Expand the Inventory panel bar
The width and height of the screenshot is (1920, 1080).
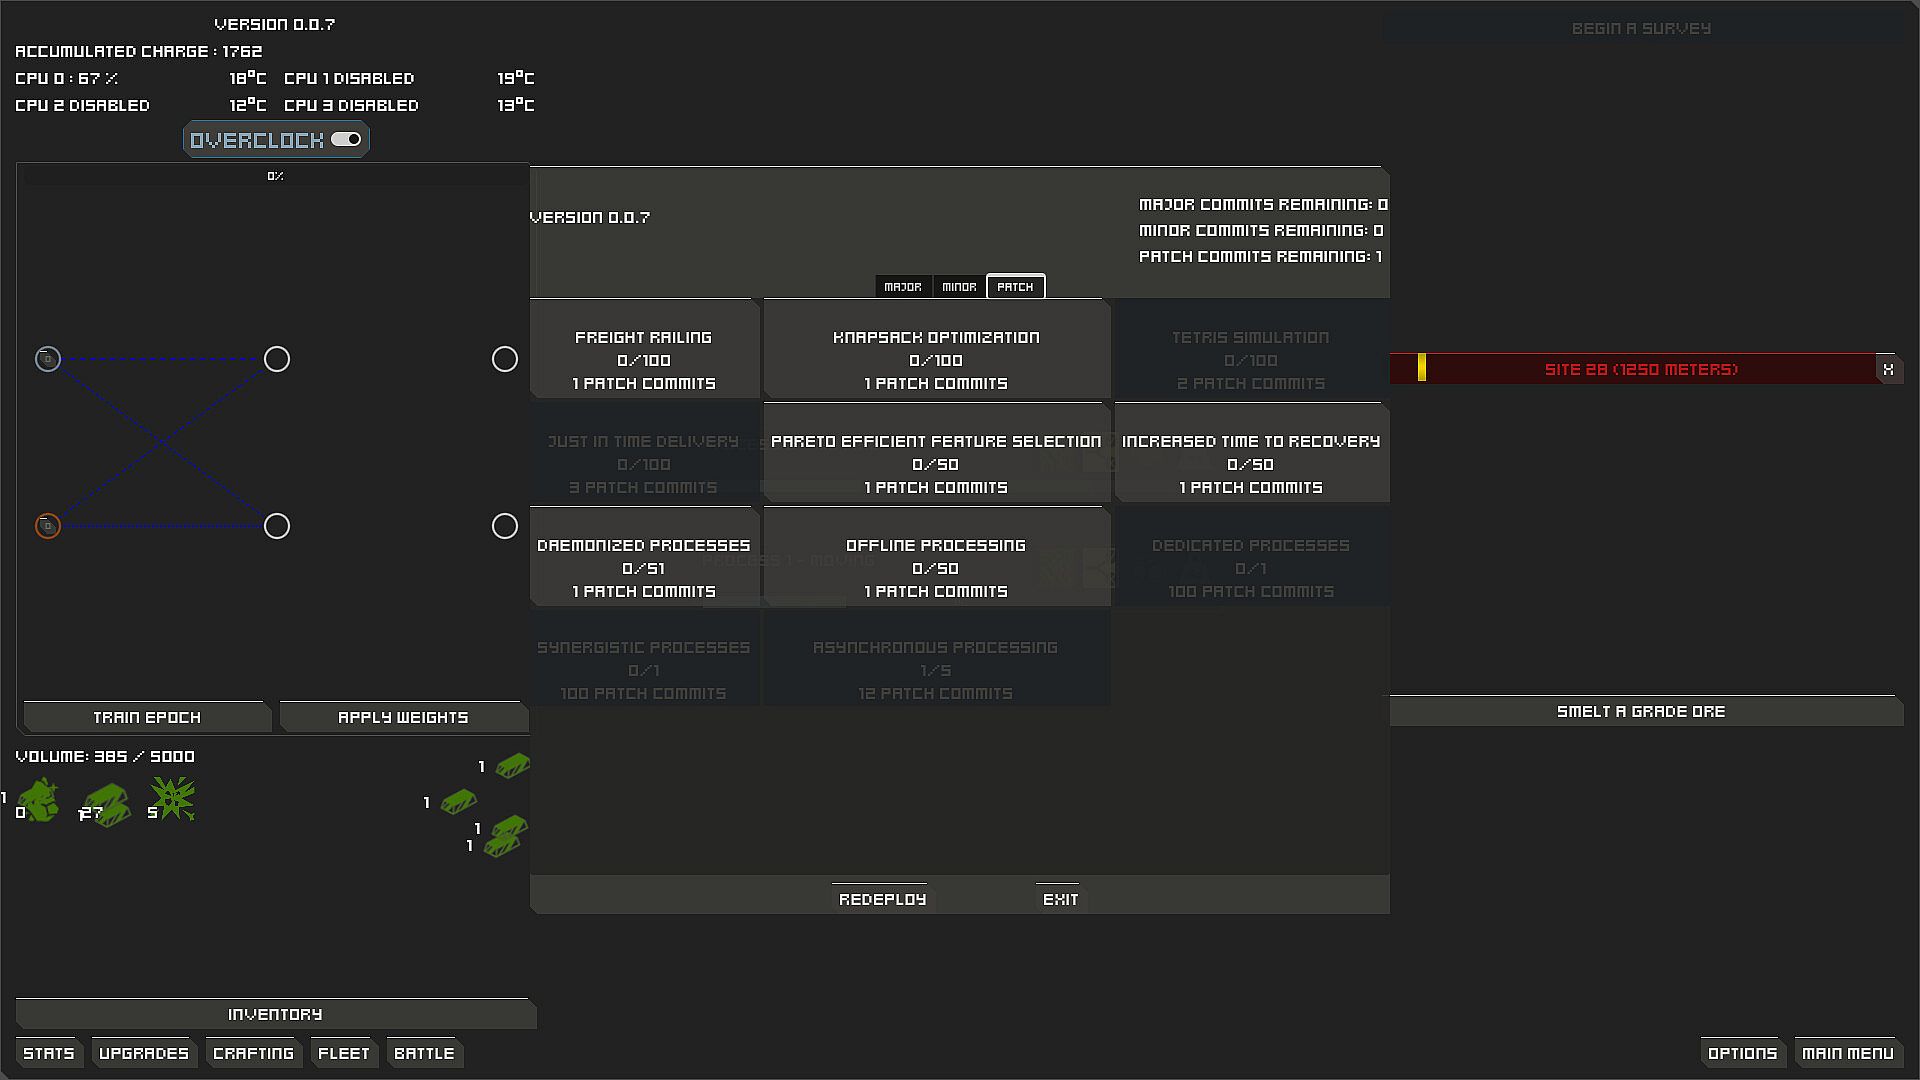[275, 1014]
